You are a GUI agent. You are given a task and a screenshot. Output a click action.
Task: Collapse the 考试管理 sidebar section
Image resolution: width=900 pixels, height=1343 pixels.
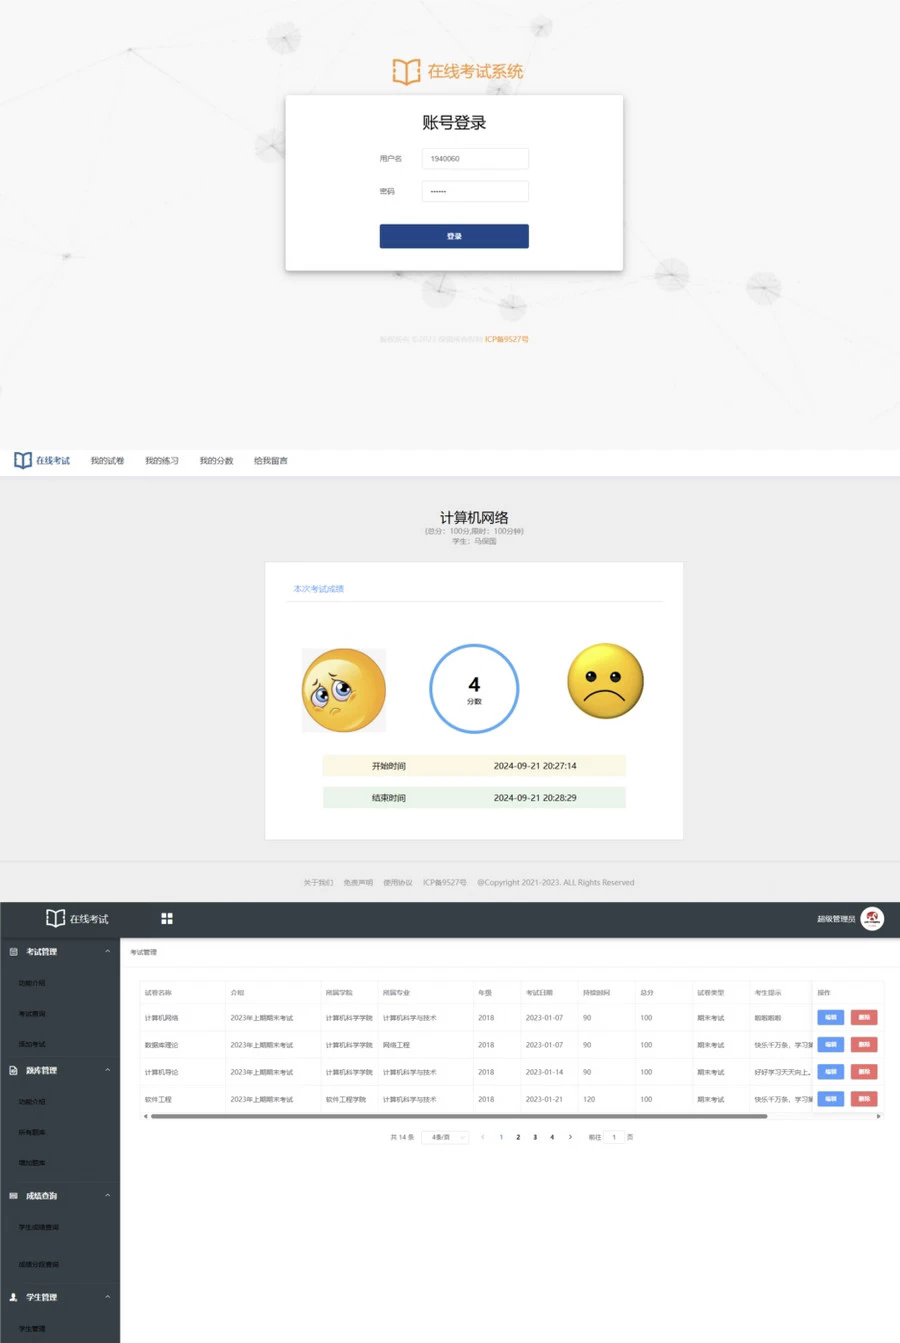pos(108,951)
